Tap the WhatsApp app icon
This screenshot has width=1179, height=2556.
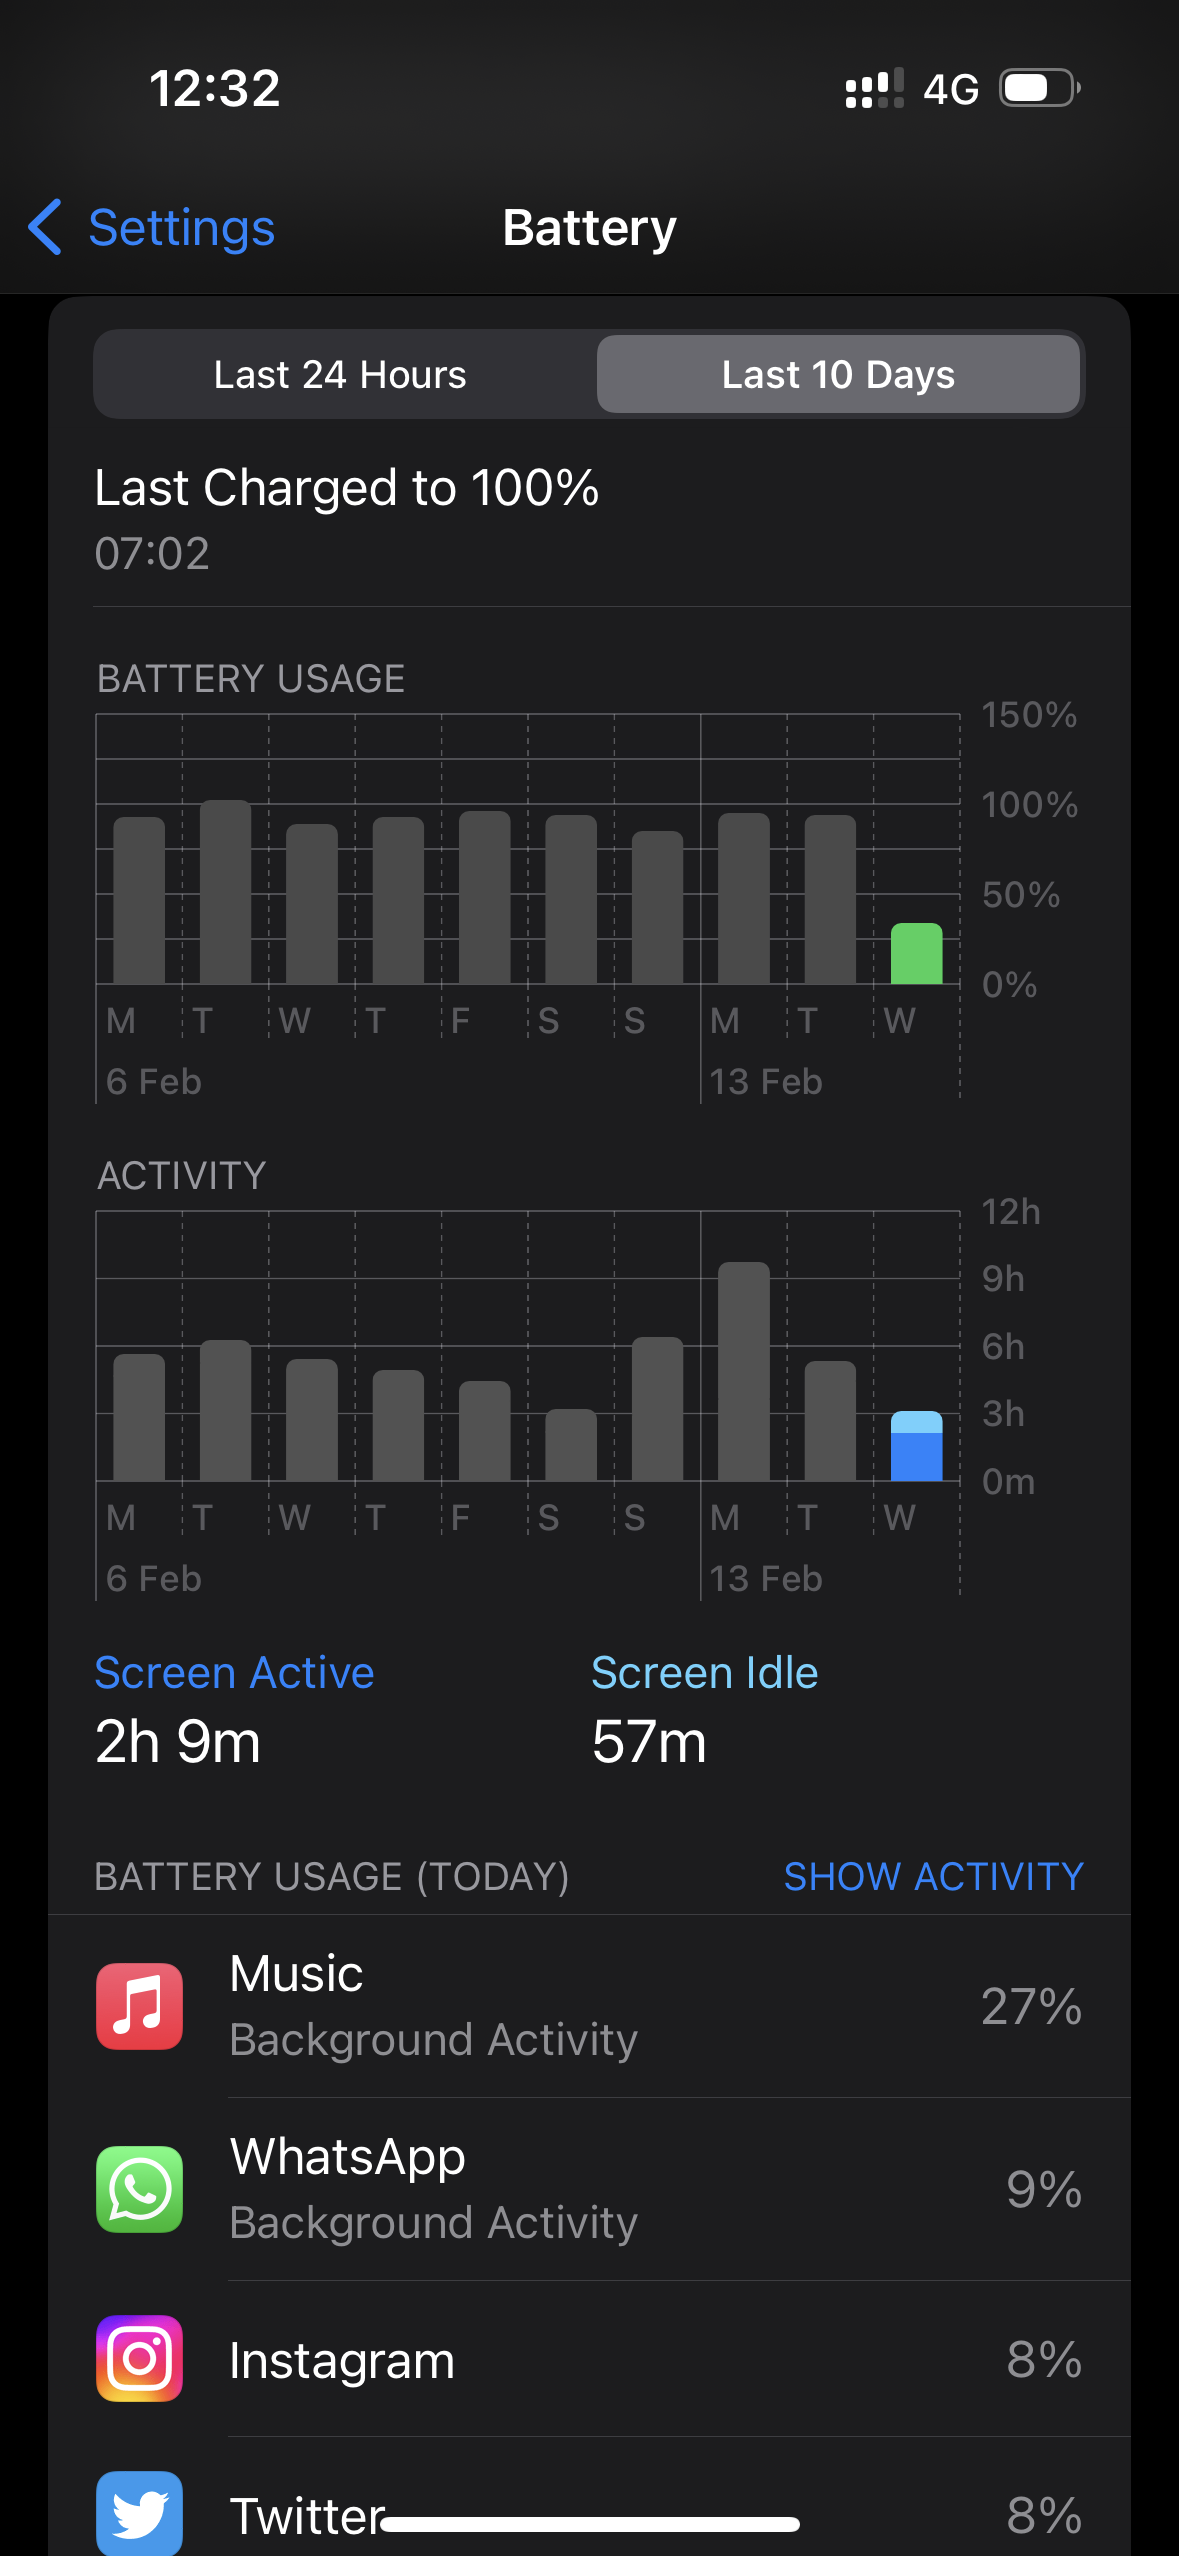tap(139, 2189)
